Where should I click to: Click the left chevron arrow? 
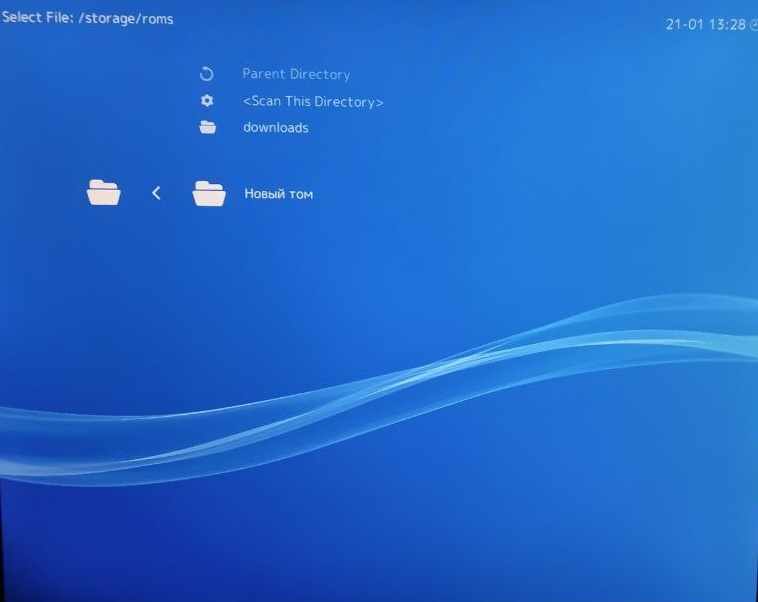coord(156,193)
